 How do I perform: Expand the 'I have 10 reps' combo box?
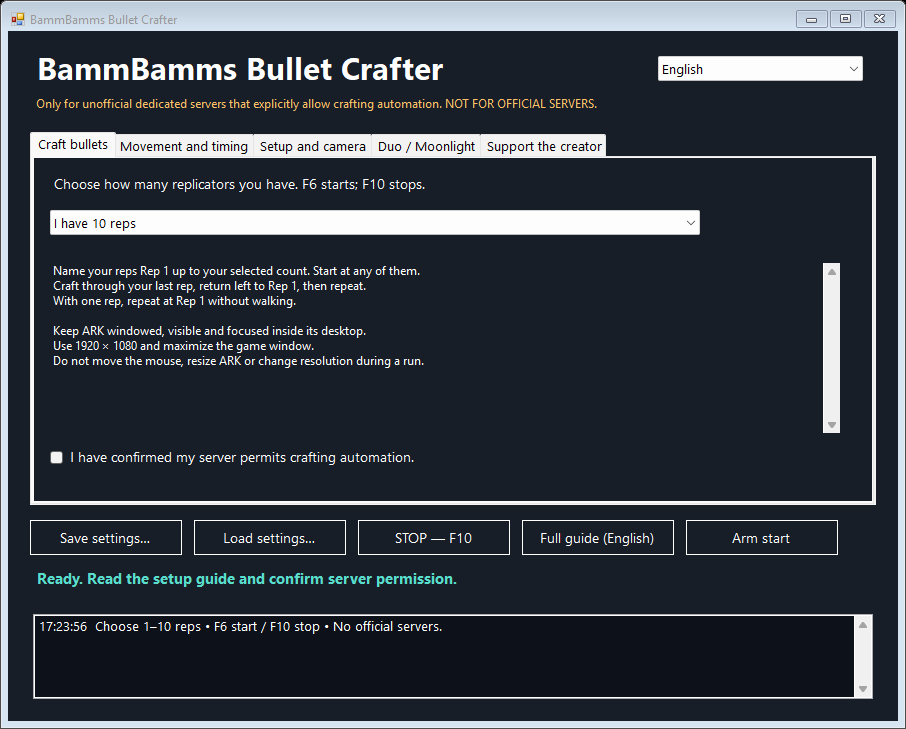pos(374,223)
